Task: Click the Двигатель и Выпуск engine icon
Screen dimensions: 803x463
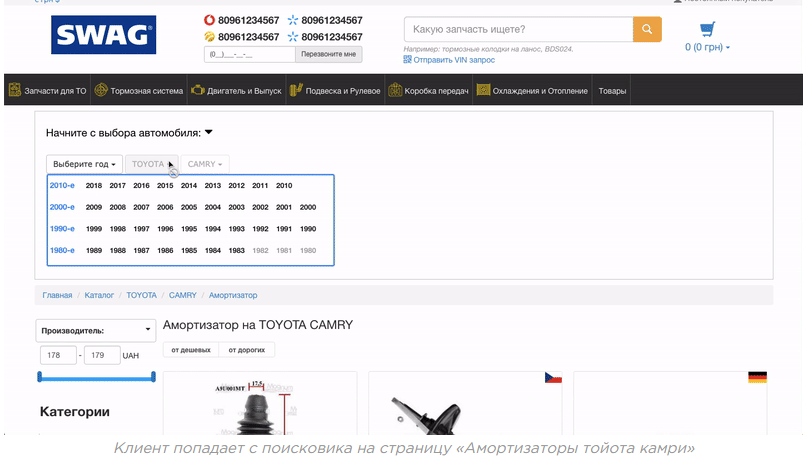Action: [x=198, y=90]
